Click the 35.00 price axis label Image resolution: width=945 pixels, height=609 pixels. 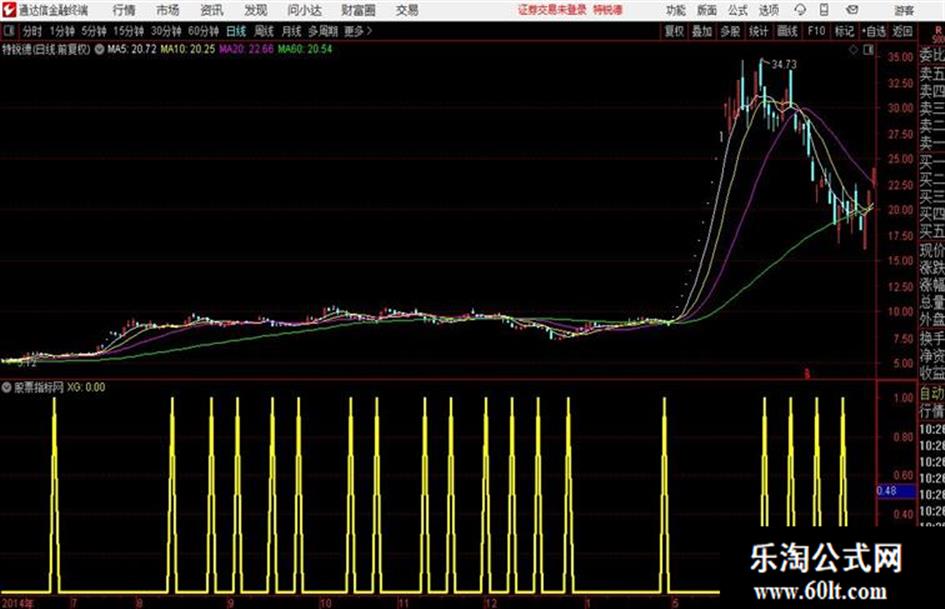point(900,57)
